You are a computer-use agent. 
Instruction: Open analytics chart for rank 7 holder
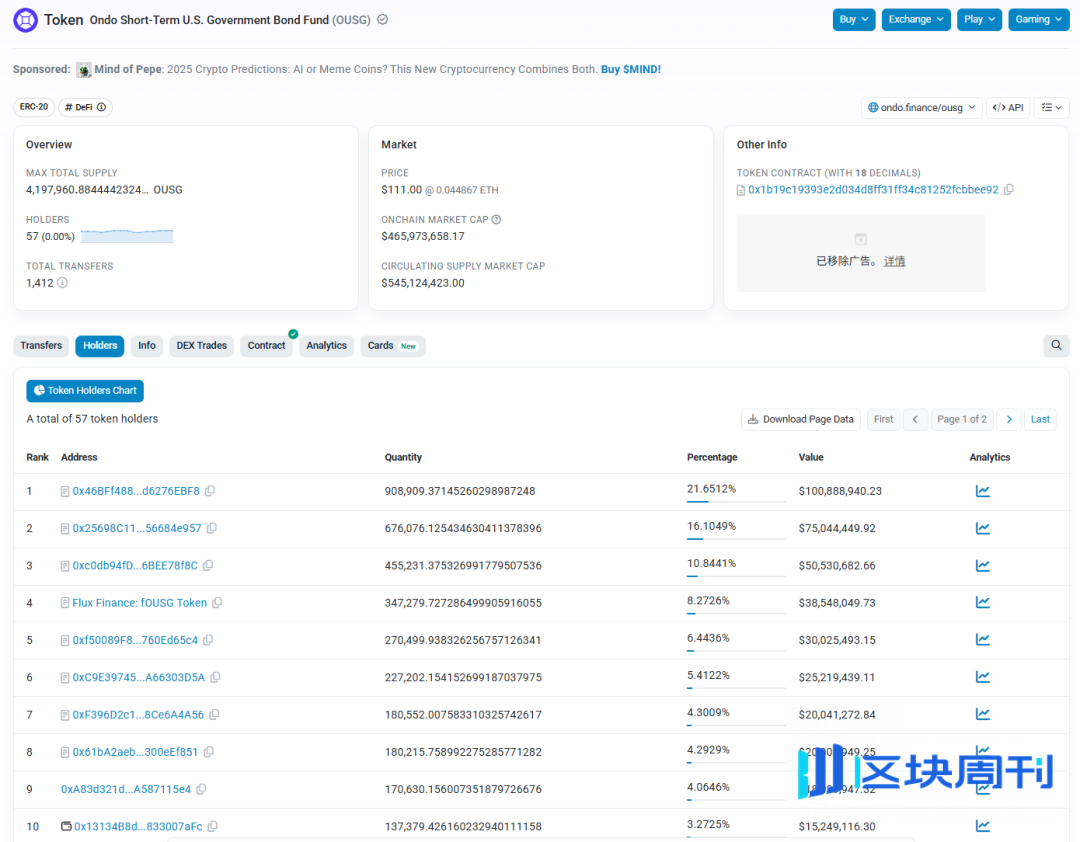pos(982,714)
